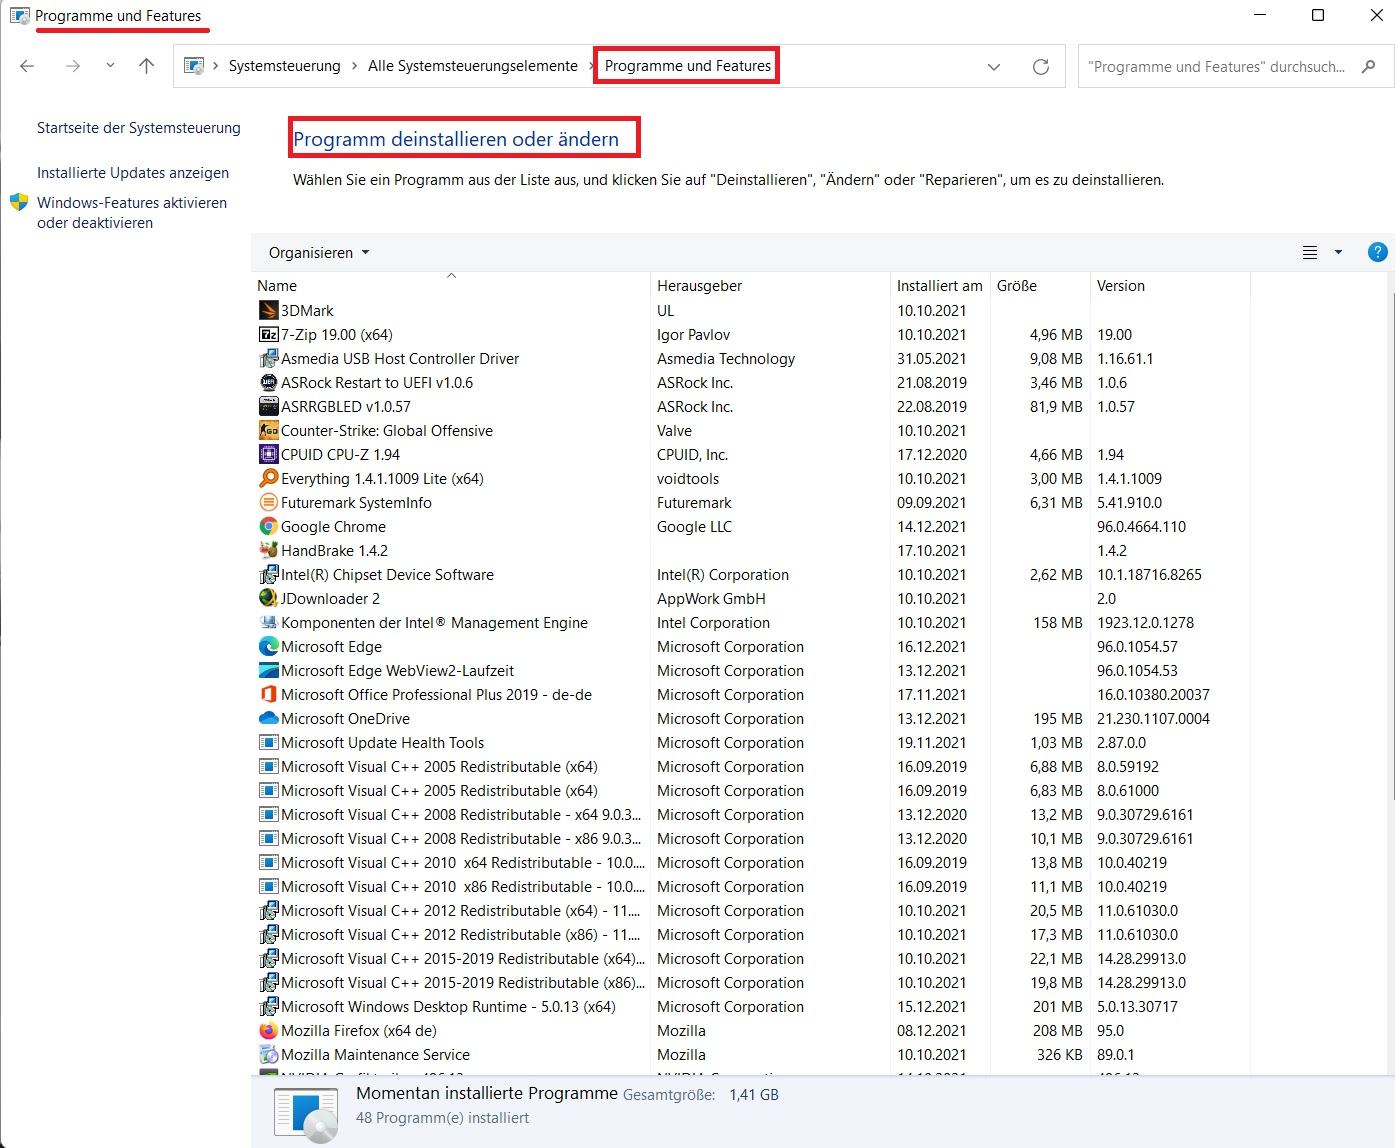1396x1148 pixels.
Task: Click the Microsoft Office Professional Plus icon
Action: [268, 695]
